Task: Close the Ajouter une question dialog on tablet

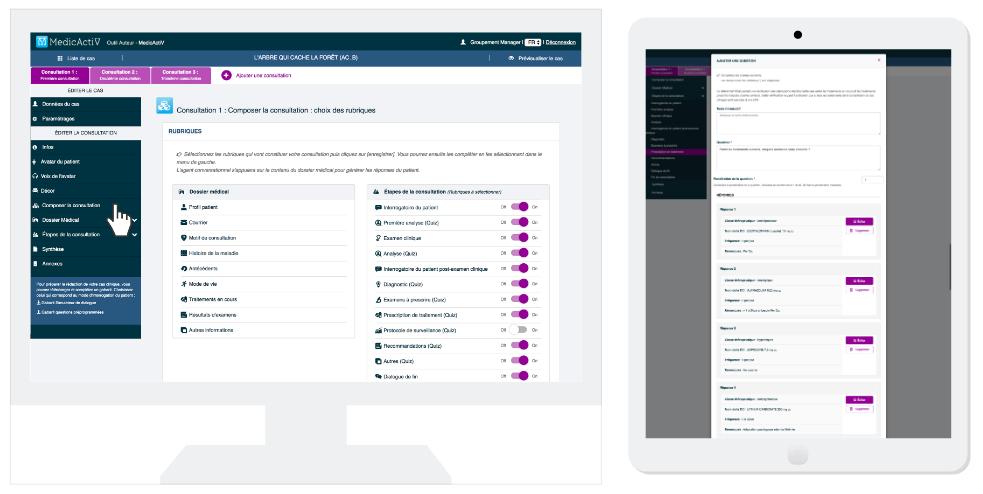Action: 878,60
